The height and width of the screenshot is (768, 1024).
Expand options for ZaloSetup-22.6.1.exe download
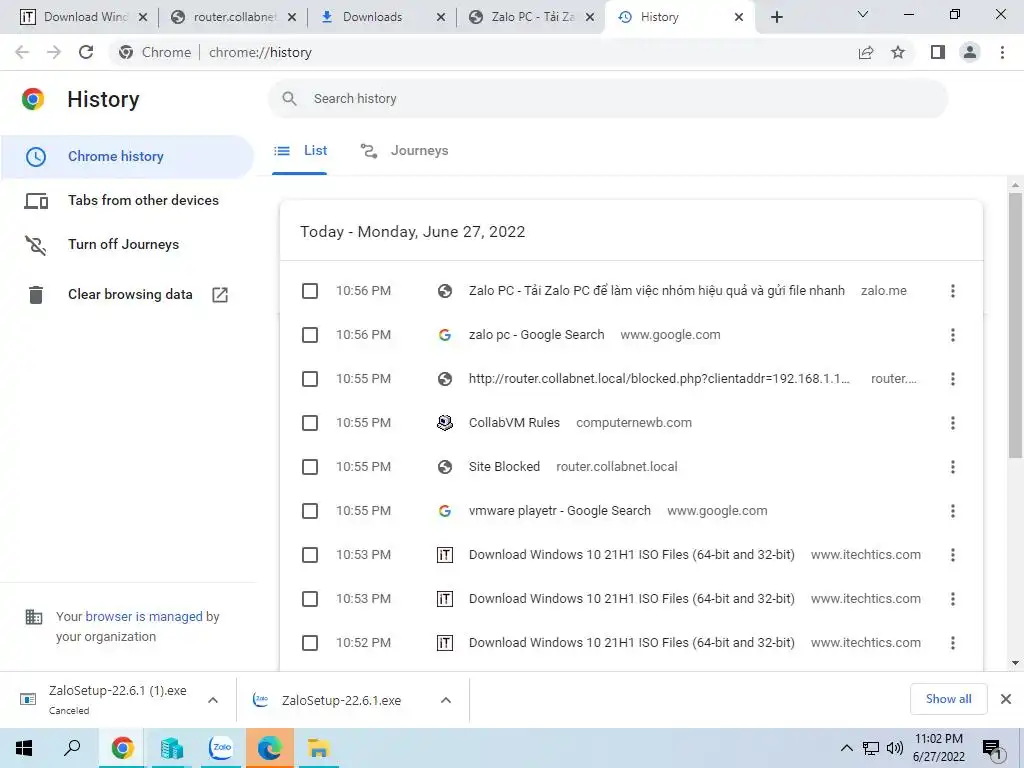pyautogui.click(x=446, y=700)
